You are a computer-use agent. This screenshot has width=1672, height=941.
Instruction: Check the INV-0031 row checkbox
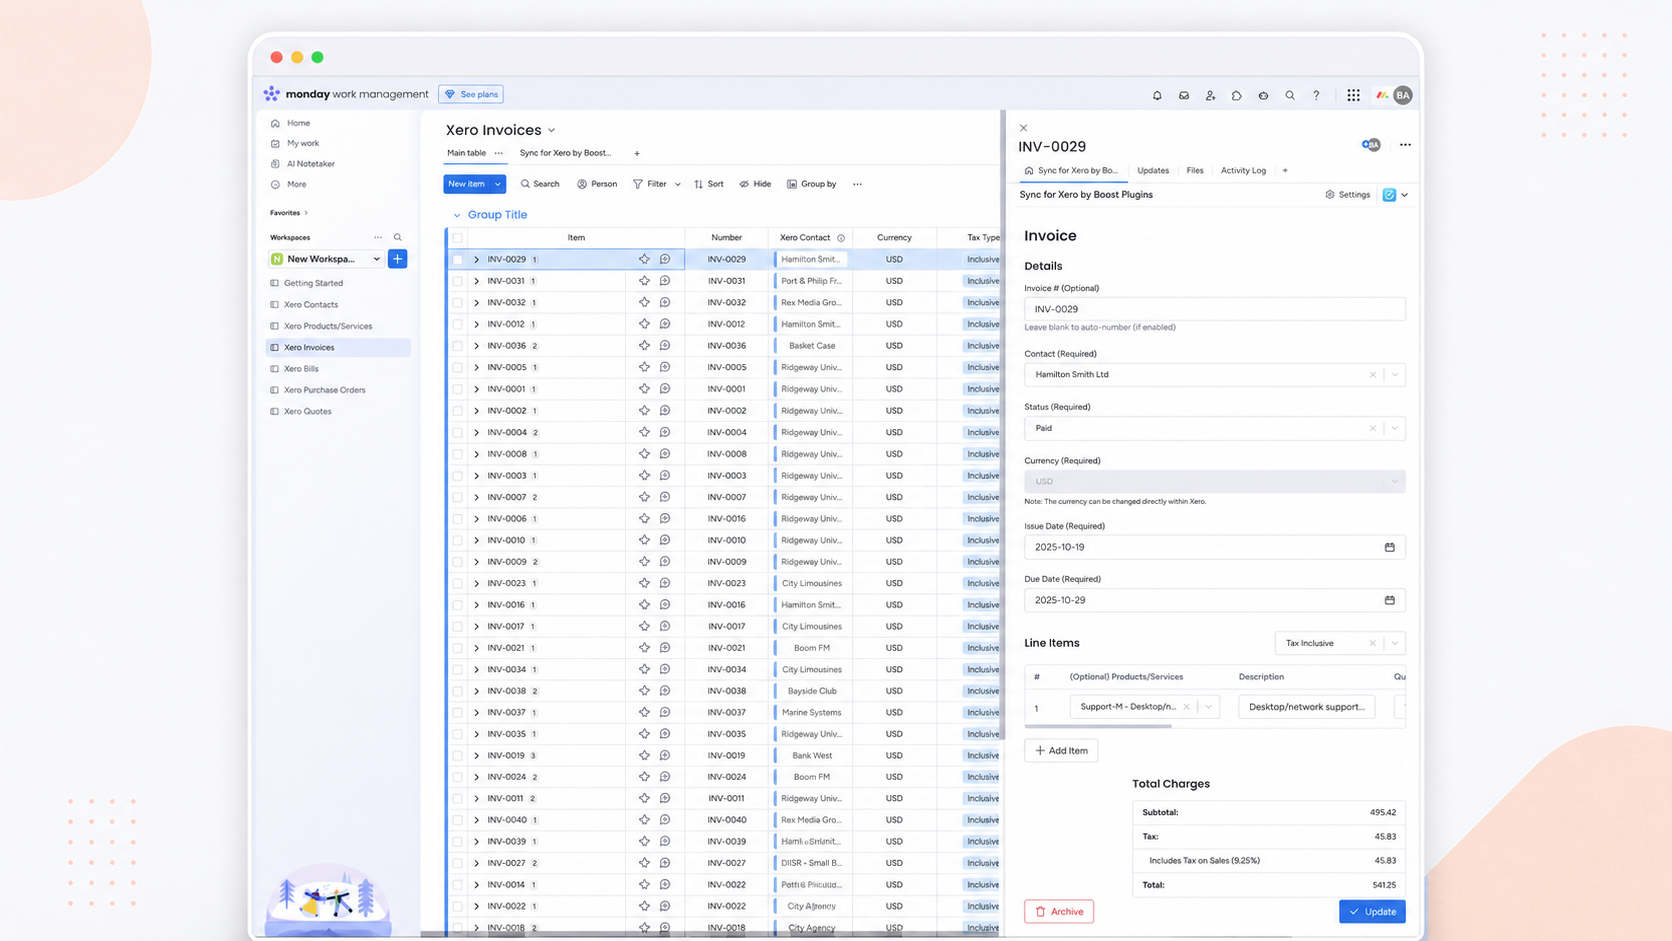pyautogui.click(x=458, y=281)
